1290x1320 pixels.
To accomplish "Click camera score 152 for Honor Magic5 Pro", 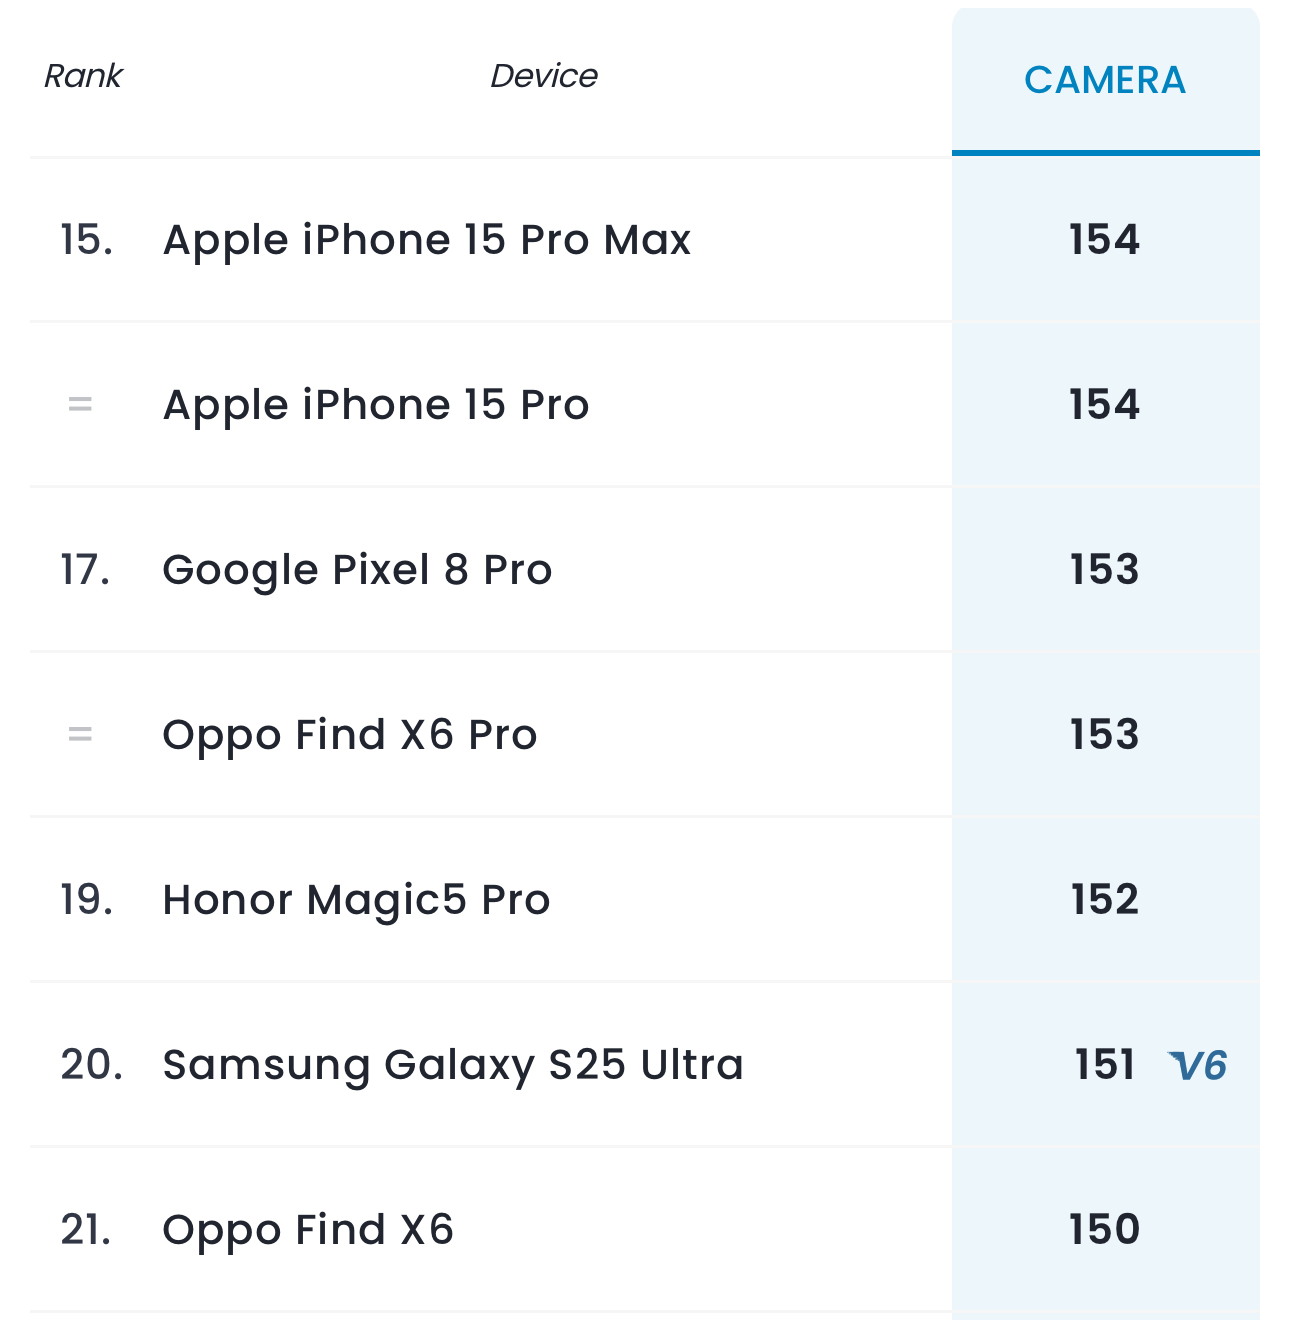I will click(x=1104, y=900).
